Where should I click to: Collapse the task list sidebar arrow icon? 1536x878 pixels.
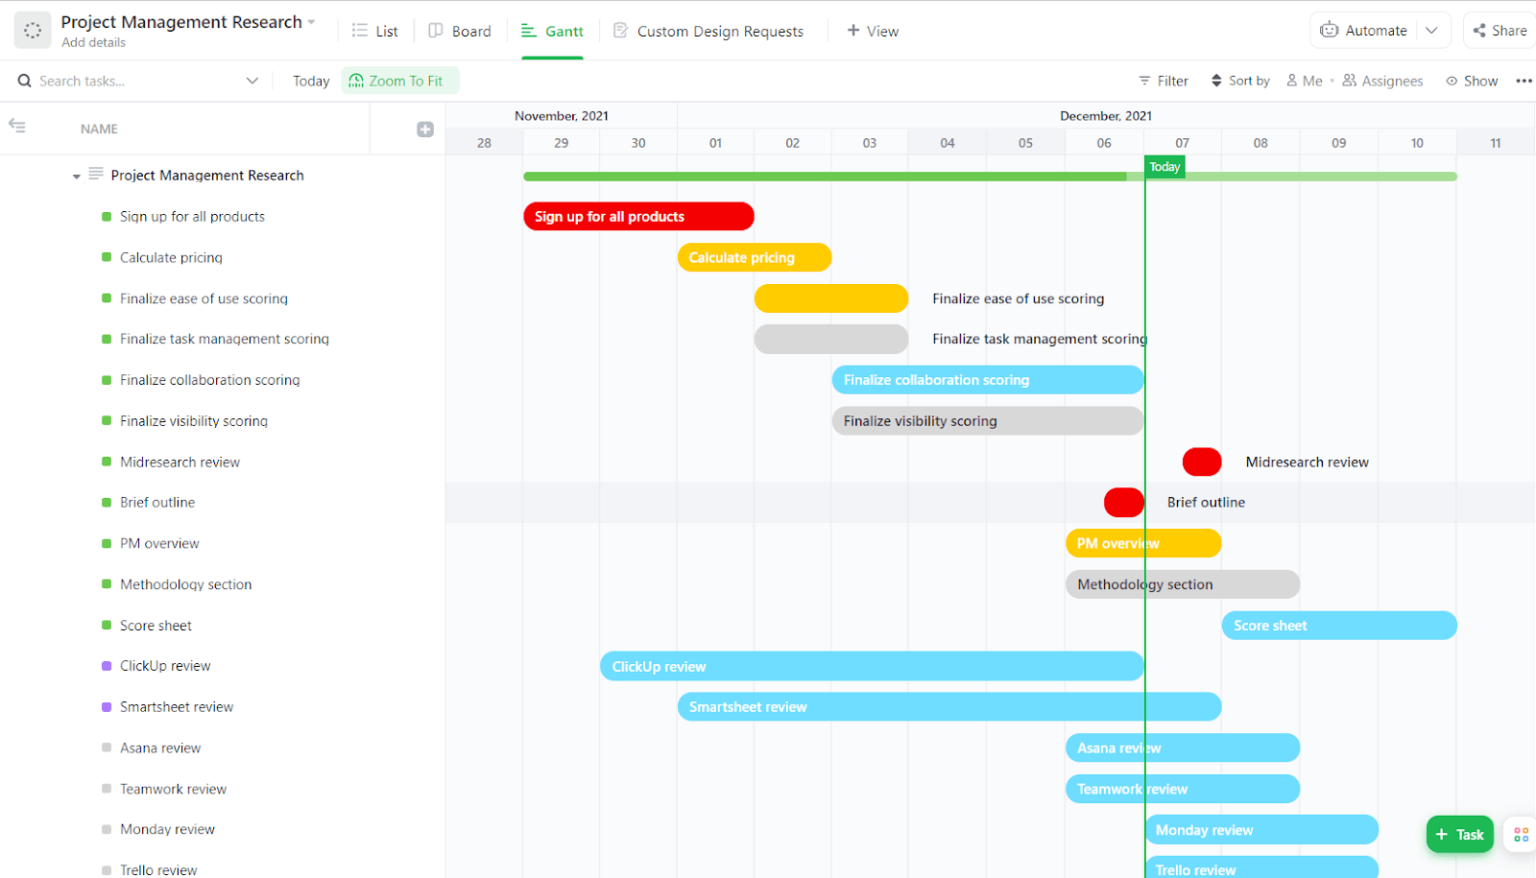click(16, 127)
